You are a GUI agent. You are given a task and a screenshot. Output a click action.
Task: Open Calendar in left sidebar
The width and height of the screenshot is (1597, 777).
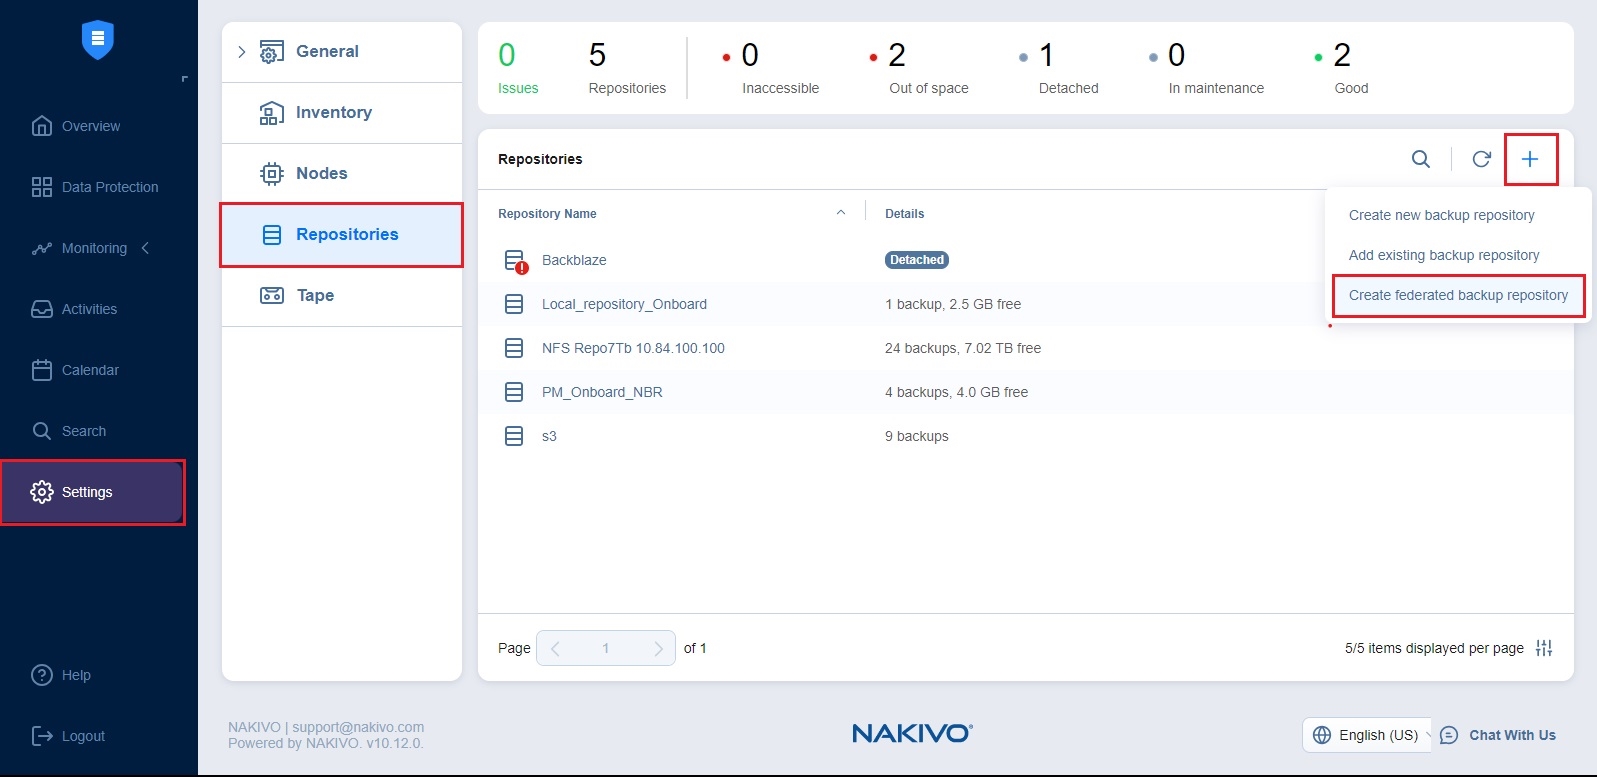[90, 370]
